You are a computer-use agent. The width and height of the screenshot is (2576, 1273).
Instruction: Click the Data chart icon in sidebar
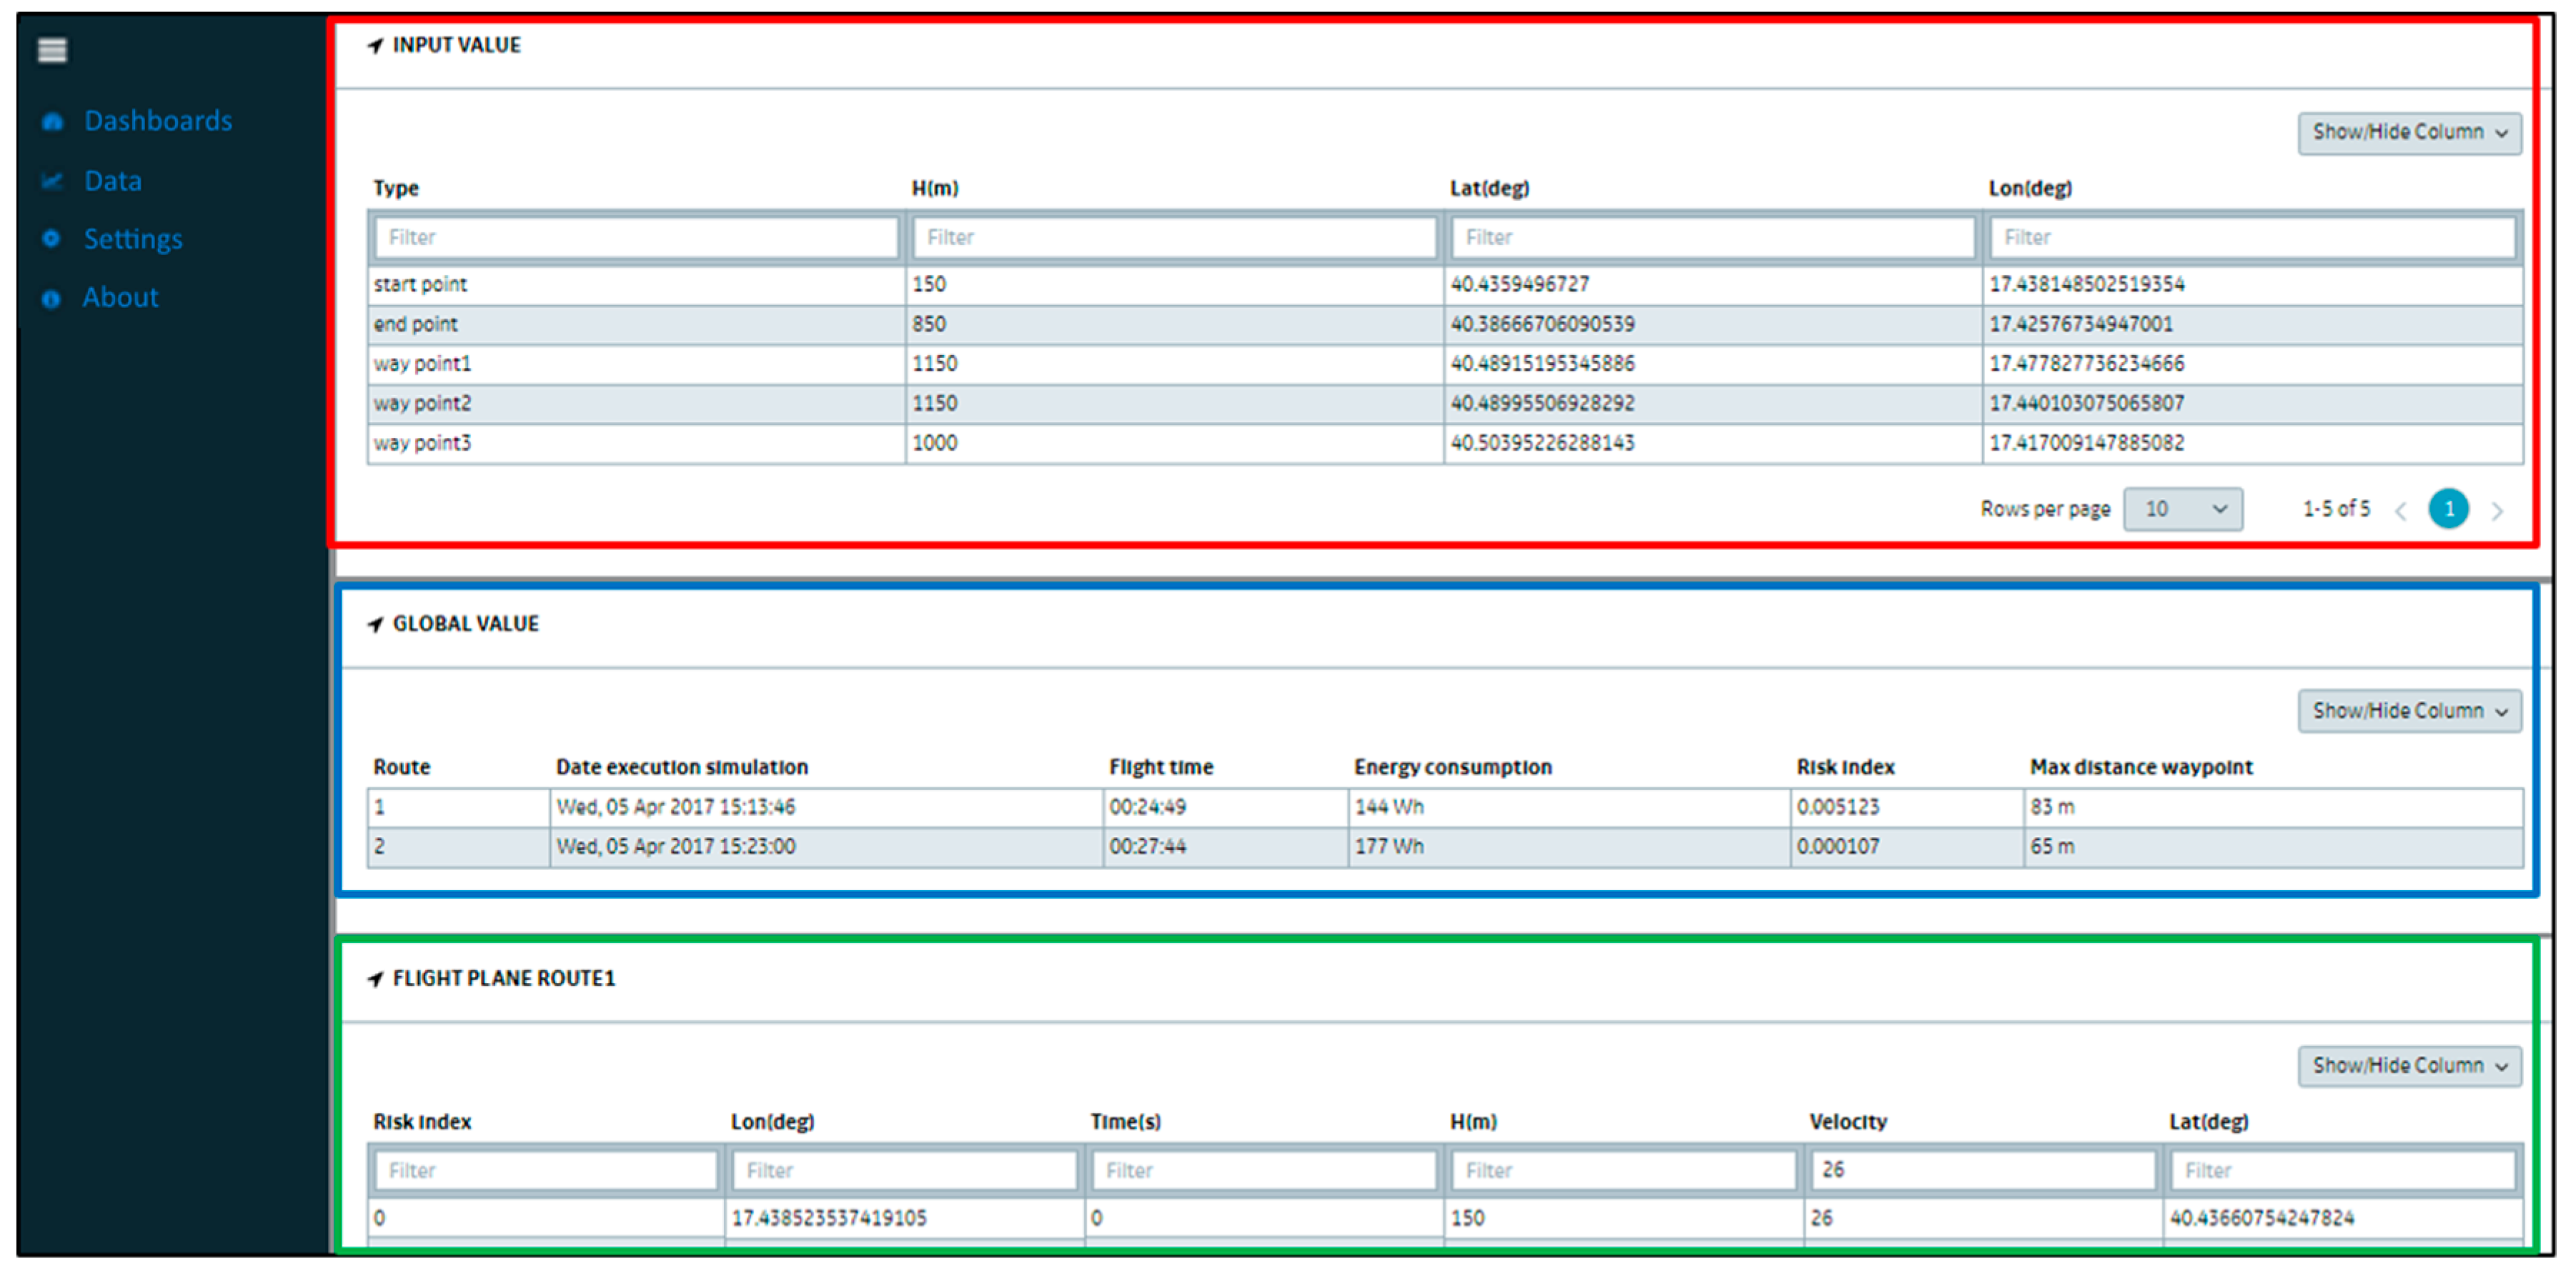click(52, 181)
